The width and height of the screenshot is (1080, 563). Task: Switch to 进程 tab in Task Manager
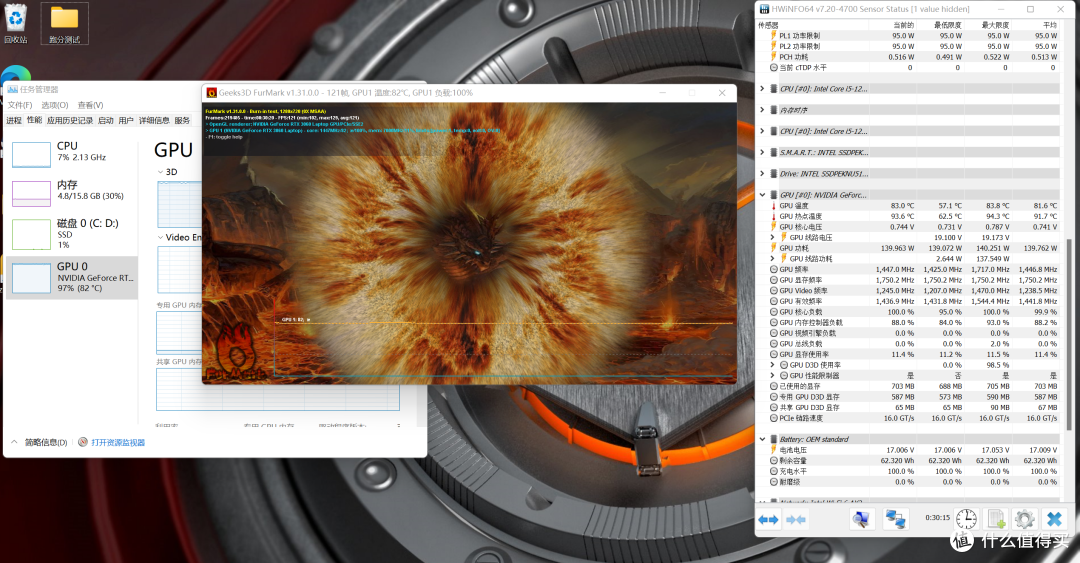tap(14, 121)
